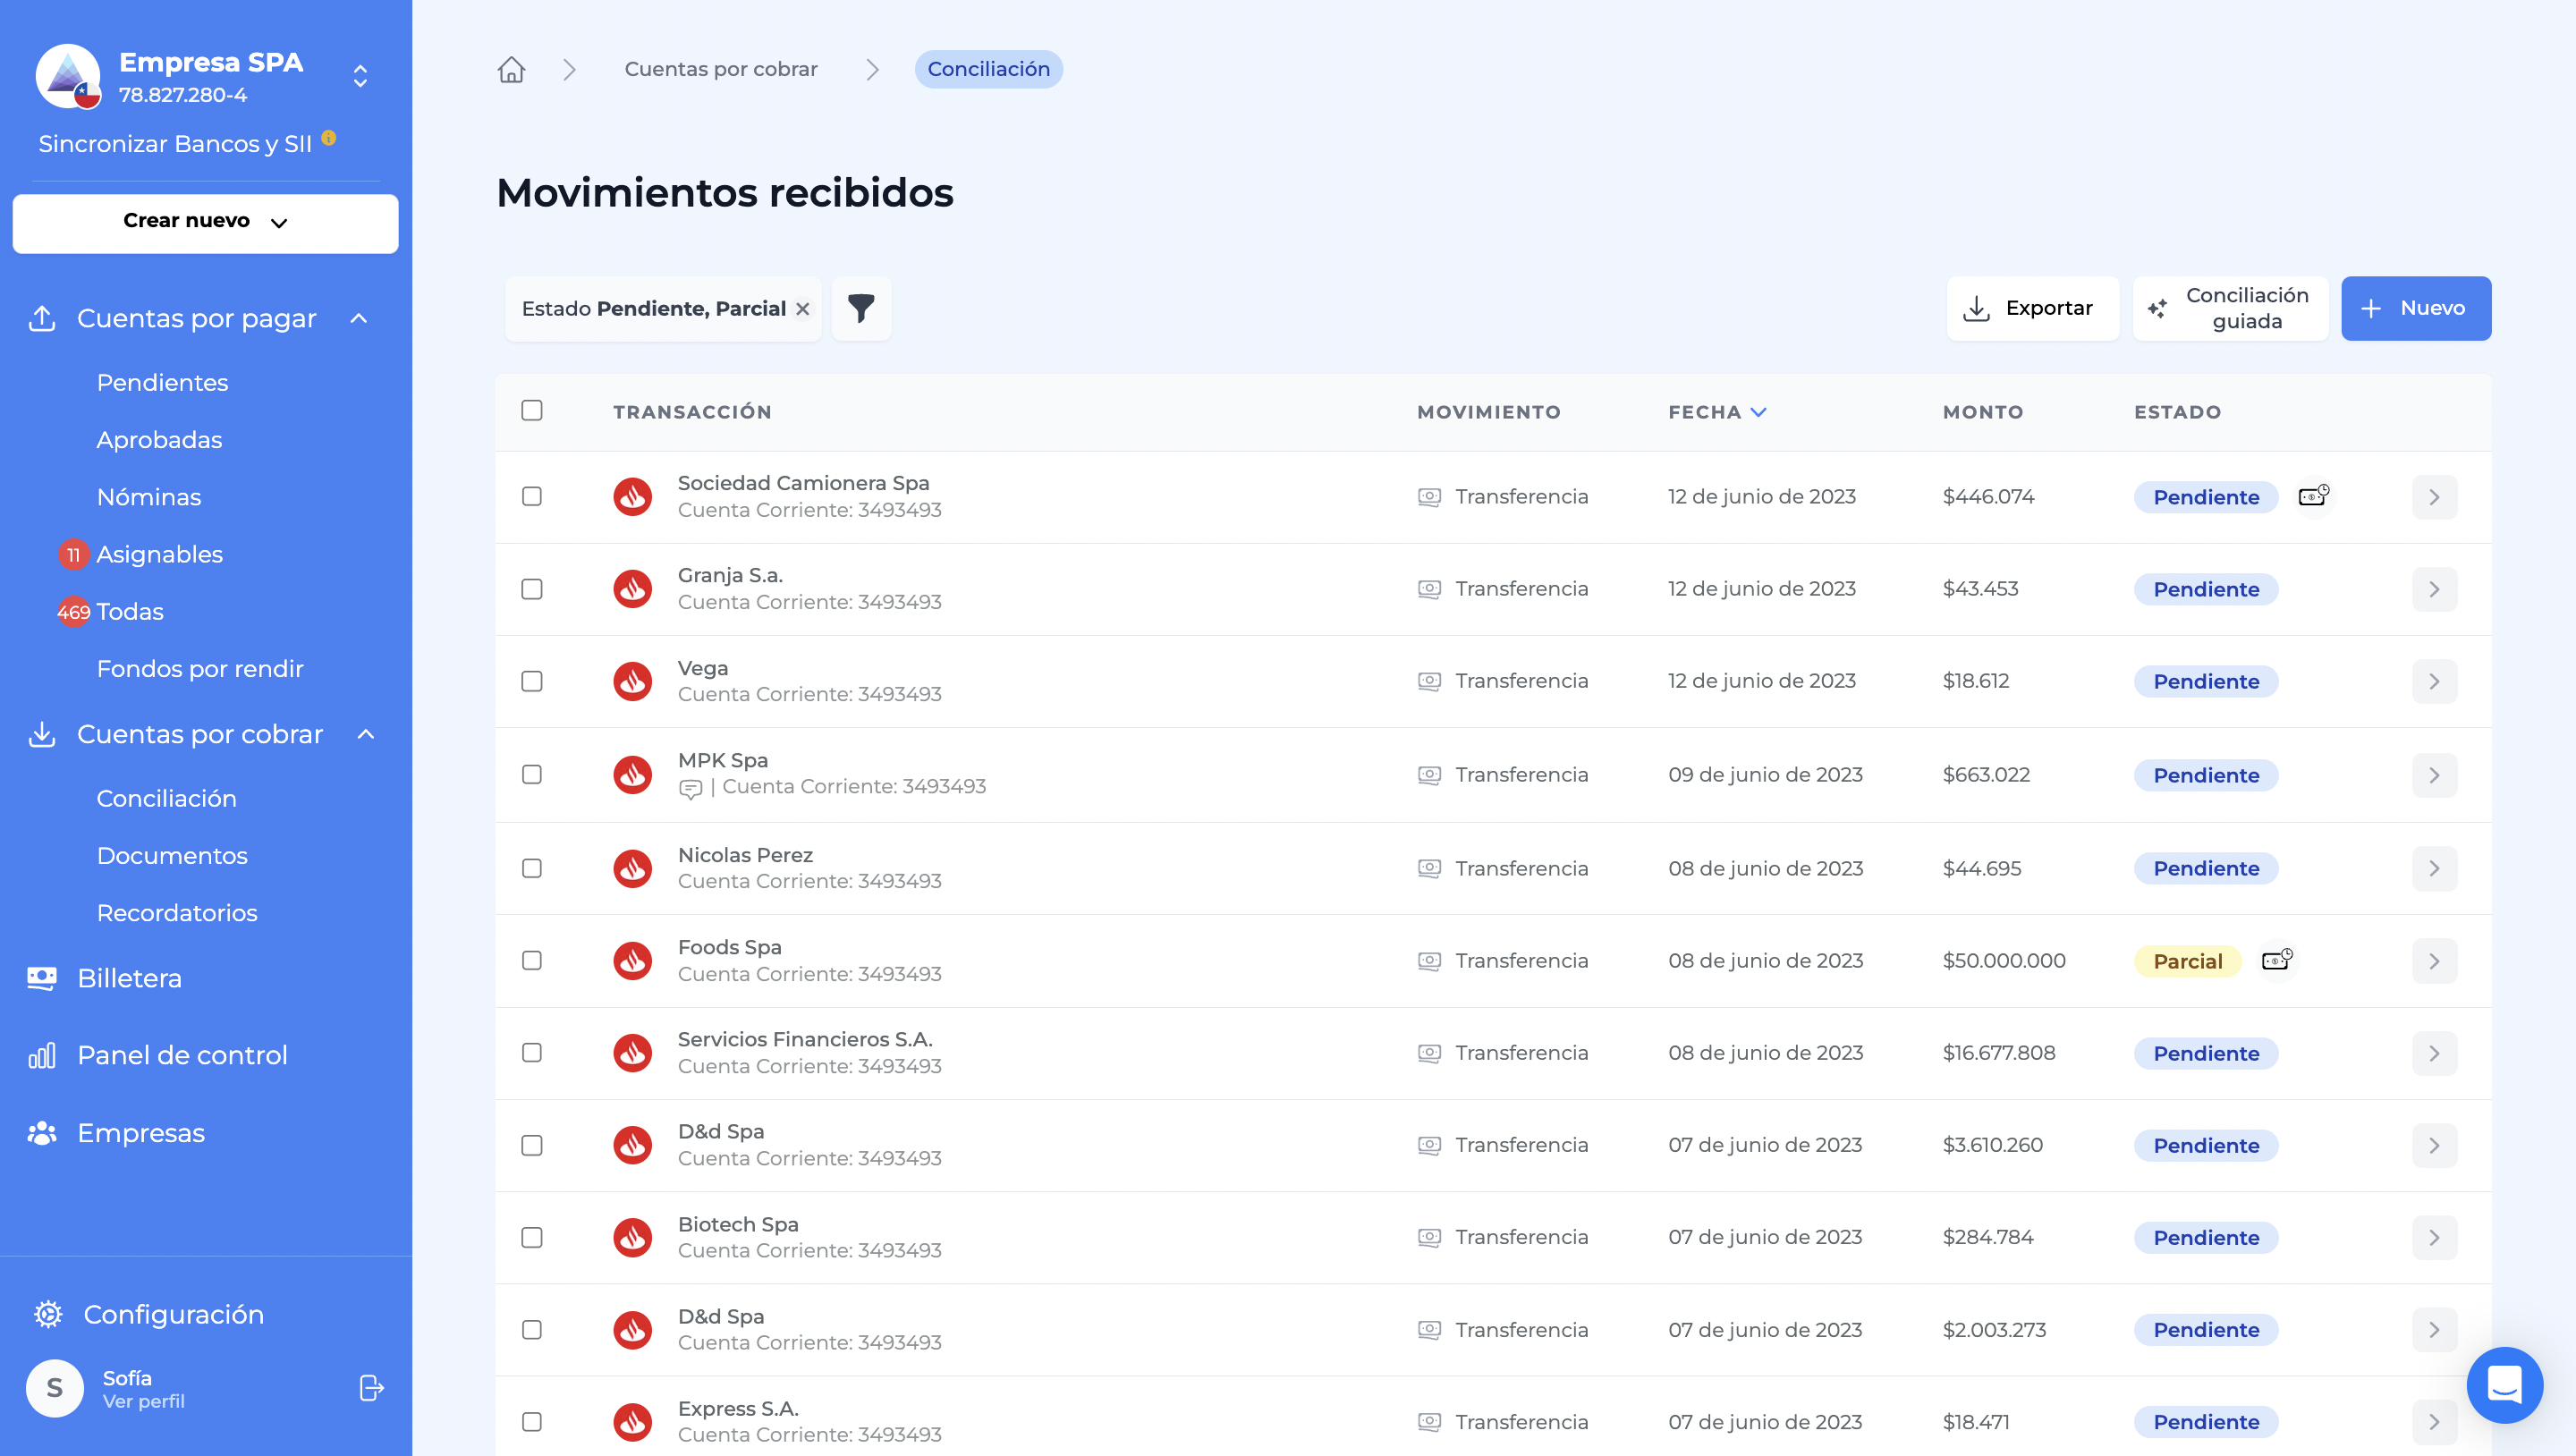2576x1456 pixels.
Task: Toggle the Fecha column sort arrow
Action: [x=1760, y=412]
